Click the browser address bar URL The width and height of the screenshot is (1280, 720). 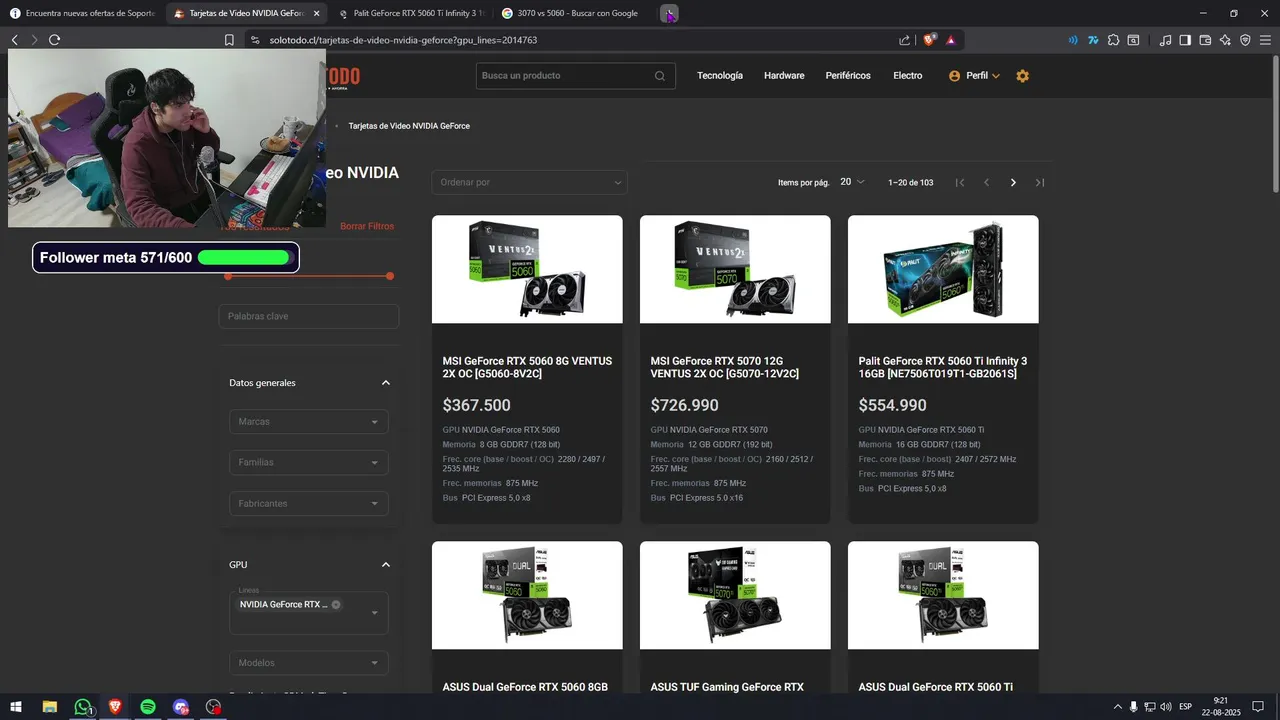click(403, 40)
